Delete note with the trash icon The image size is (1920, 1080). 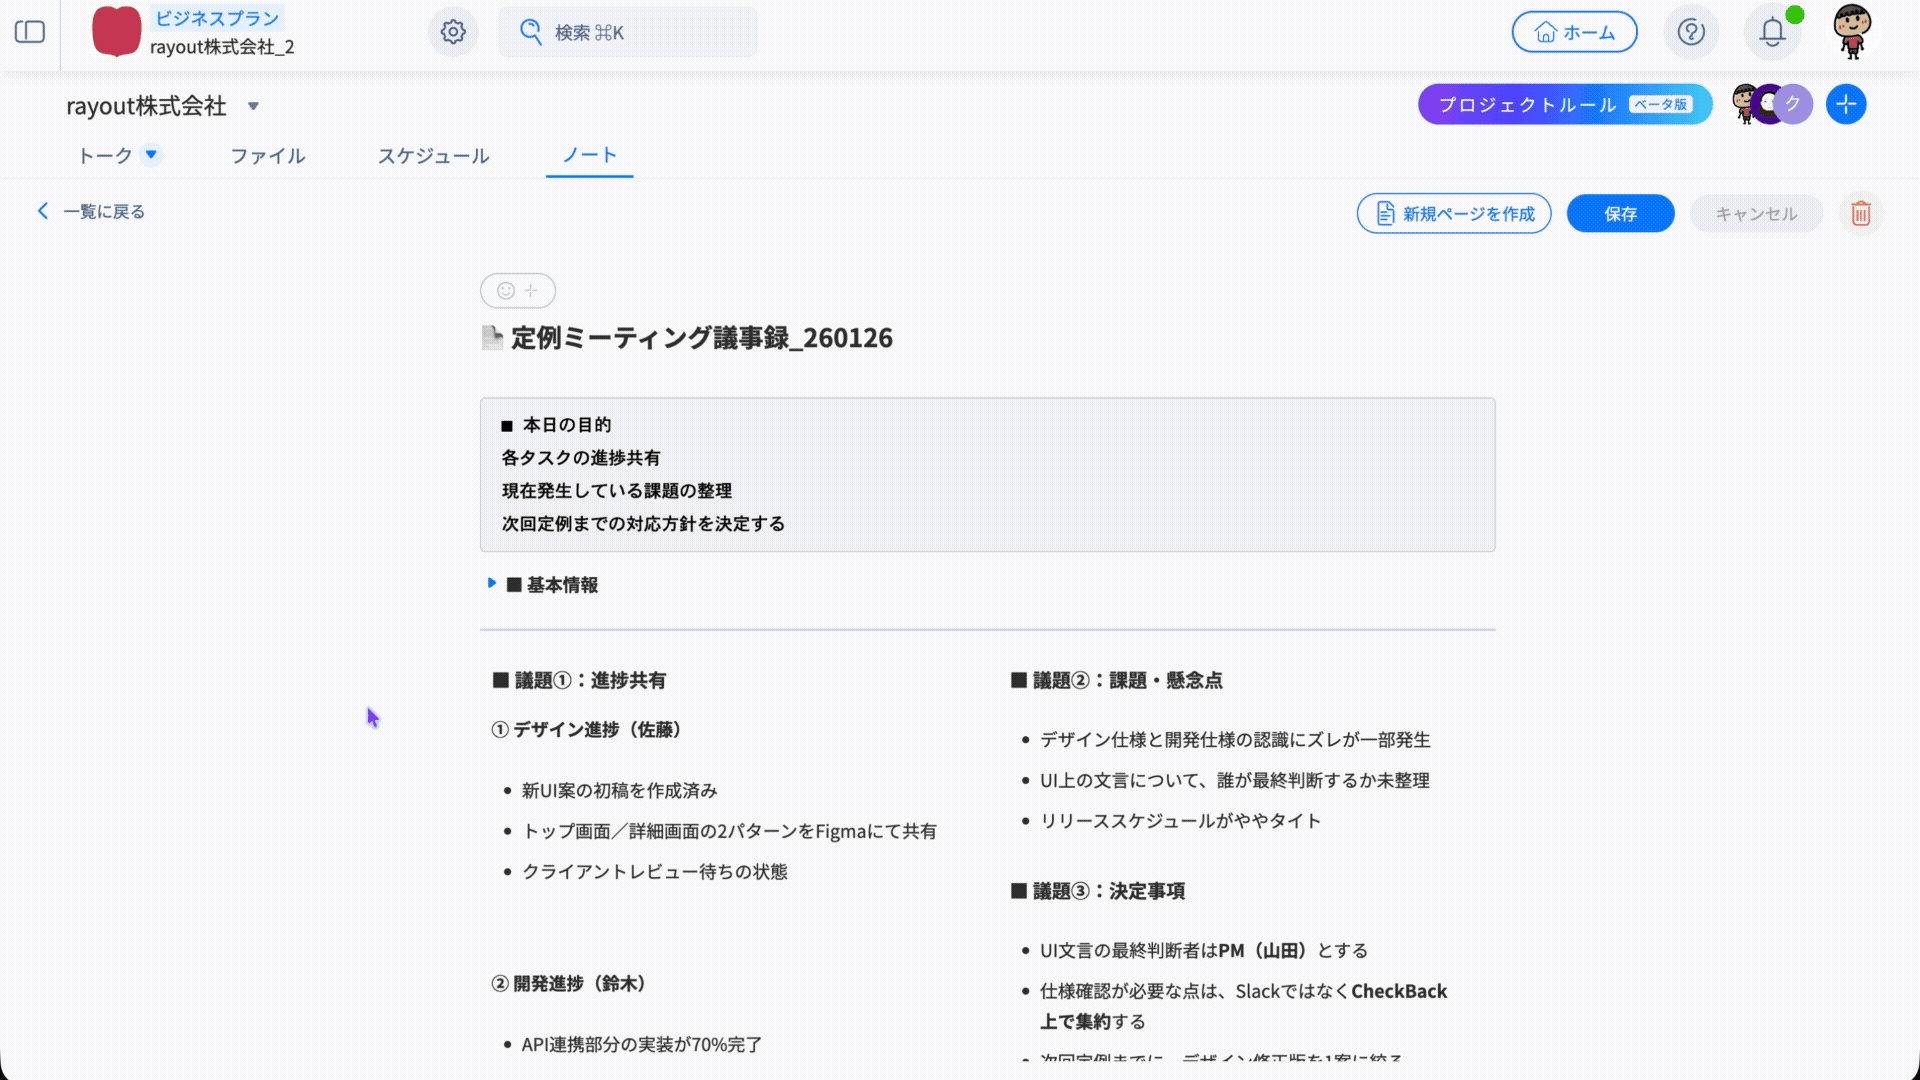pyautogui.click(x=1860, y=214)
